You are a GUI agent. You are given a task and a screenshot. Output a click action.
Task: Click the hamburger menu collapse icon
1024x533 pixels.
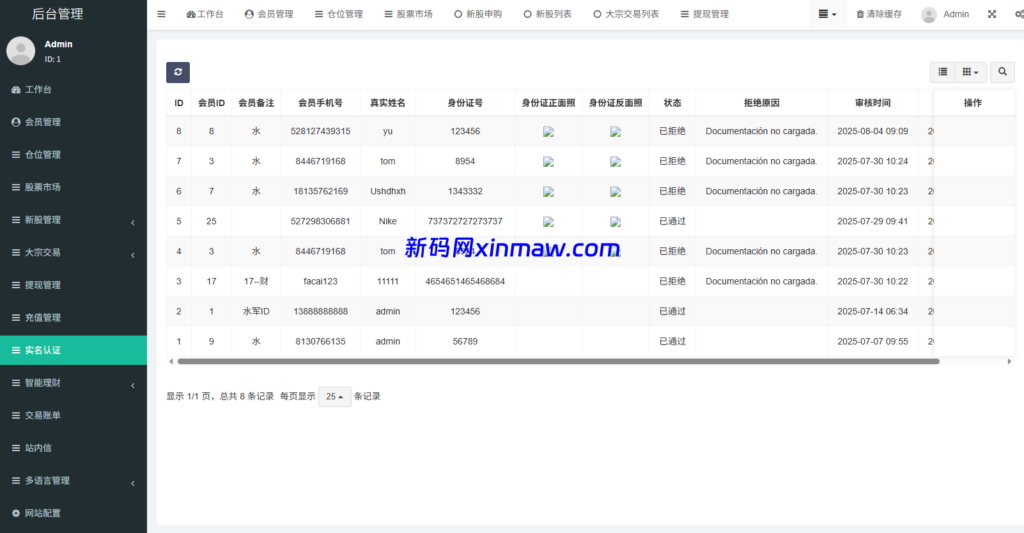[x=161, y=14]
